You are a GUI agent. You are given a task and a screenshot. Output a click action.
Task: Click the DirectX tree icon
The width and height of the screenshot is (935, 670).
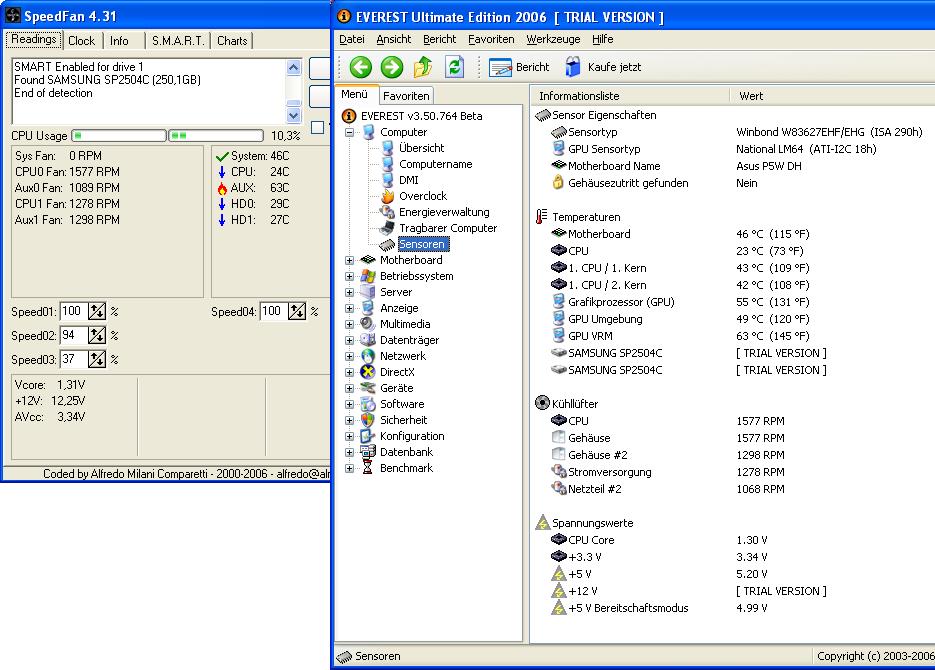(369, 372)
